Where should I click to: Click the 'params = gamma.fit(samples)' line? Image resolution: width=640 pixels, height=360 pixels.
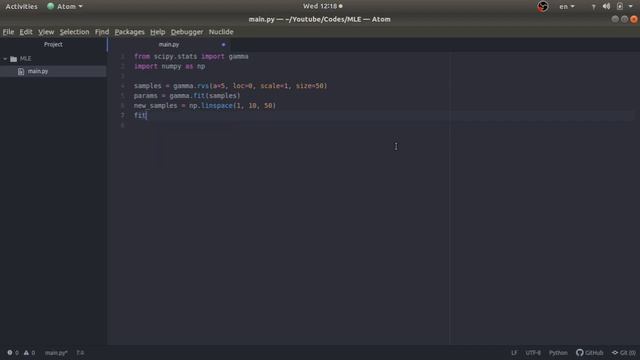coord(187,96)
